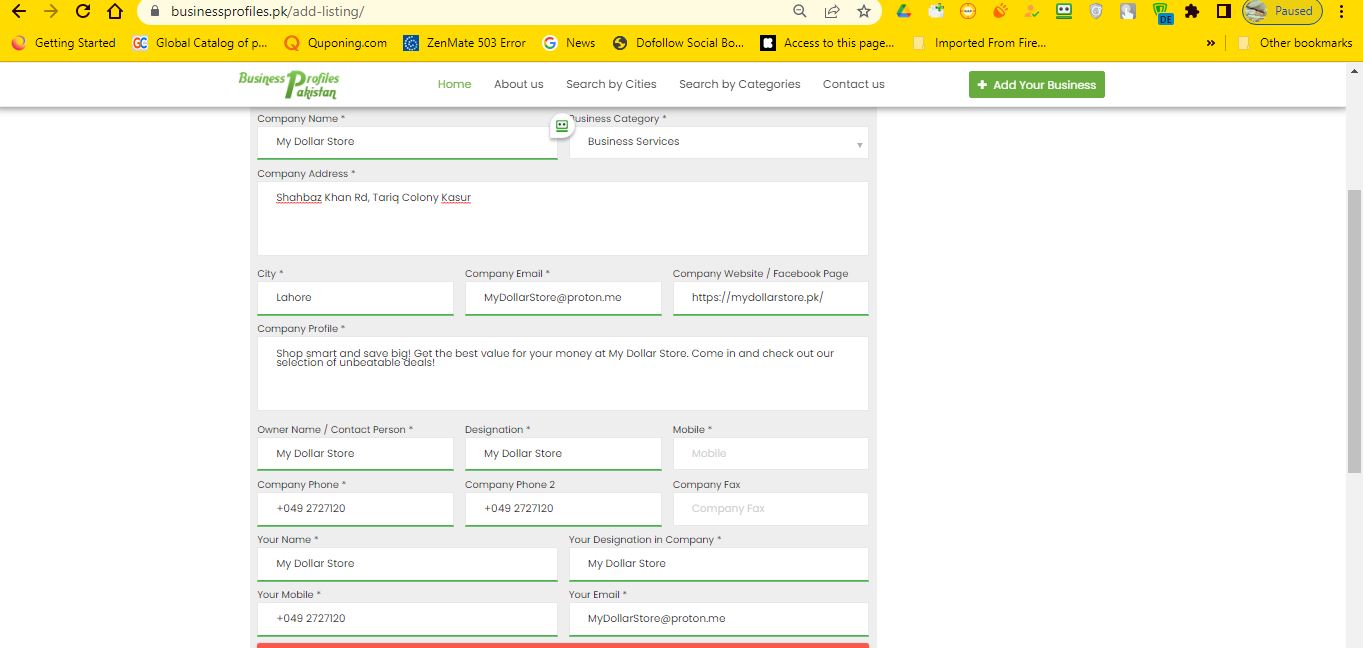This screenshot has width=1363, height=648.
Task: Open the Global Catalog bookmark
Action: pos(200,43)
